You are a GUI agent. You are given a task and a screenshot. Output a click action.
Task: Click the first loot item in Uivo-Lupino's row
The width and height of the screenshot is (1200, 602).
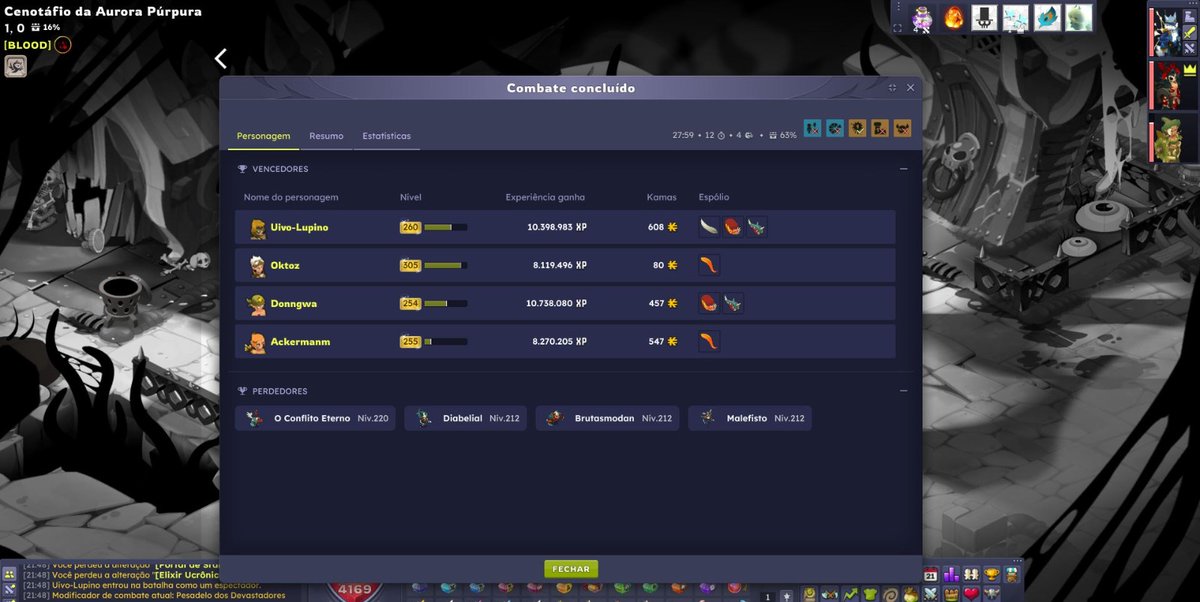(x=709, y=227)
